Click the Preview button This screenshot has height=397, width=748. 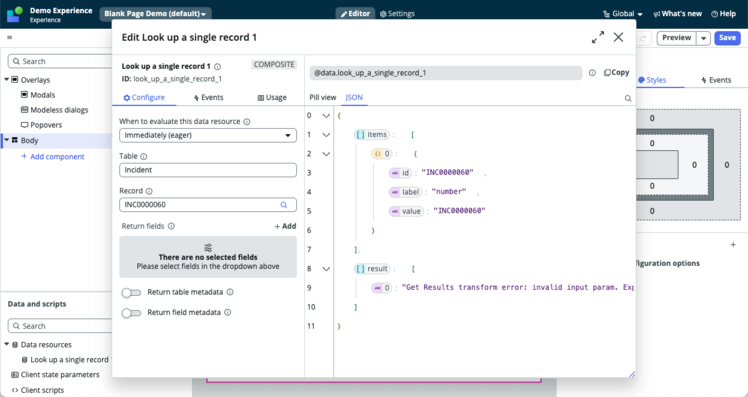tap(676, 38)
